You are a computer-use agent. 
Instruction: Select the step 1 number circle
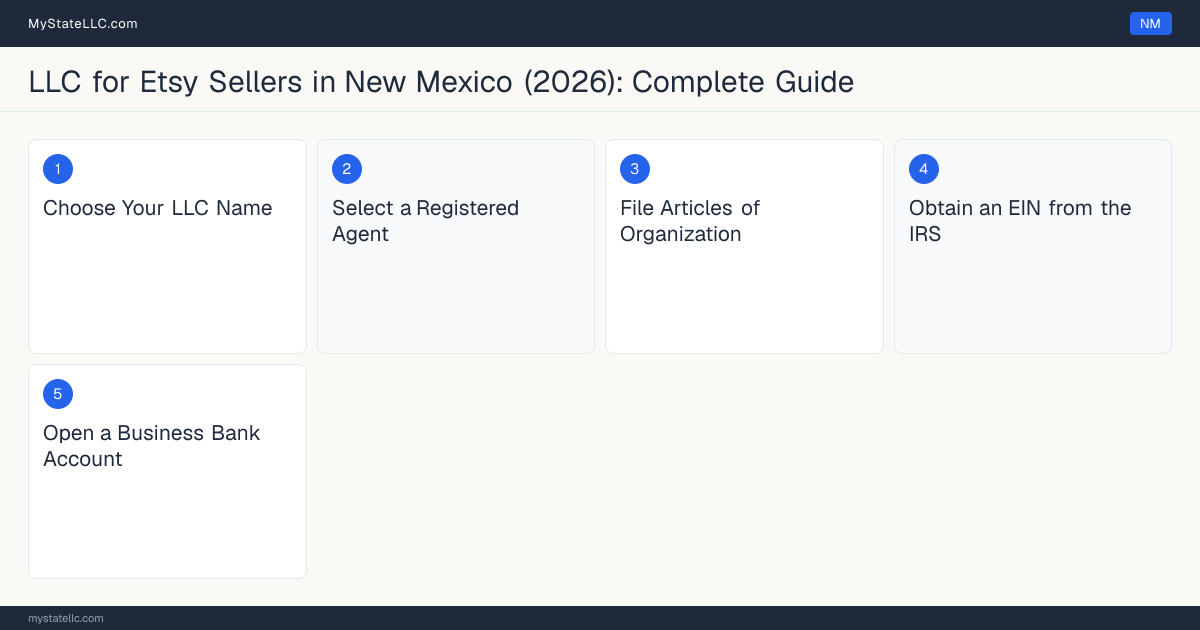coord(58,169)
